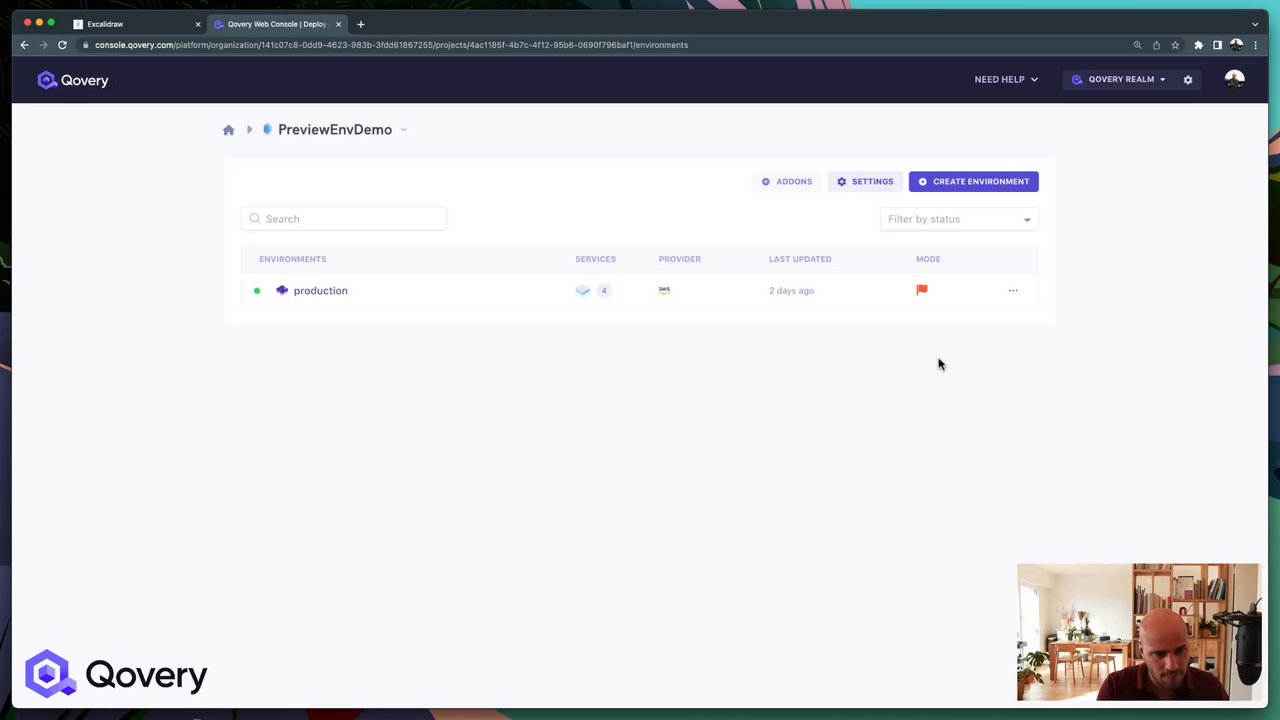Open organization settings gear in header
This screenshot has width=1280, height=720.
tap(1188, 80)
